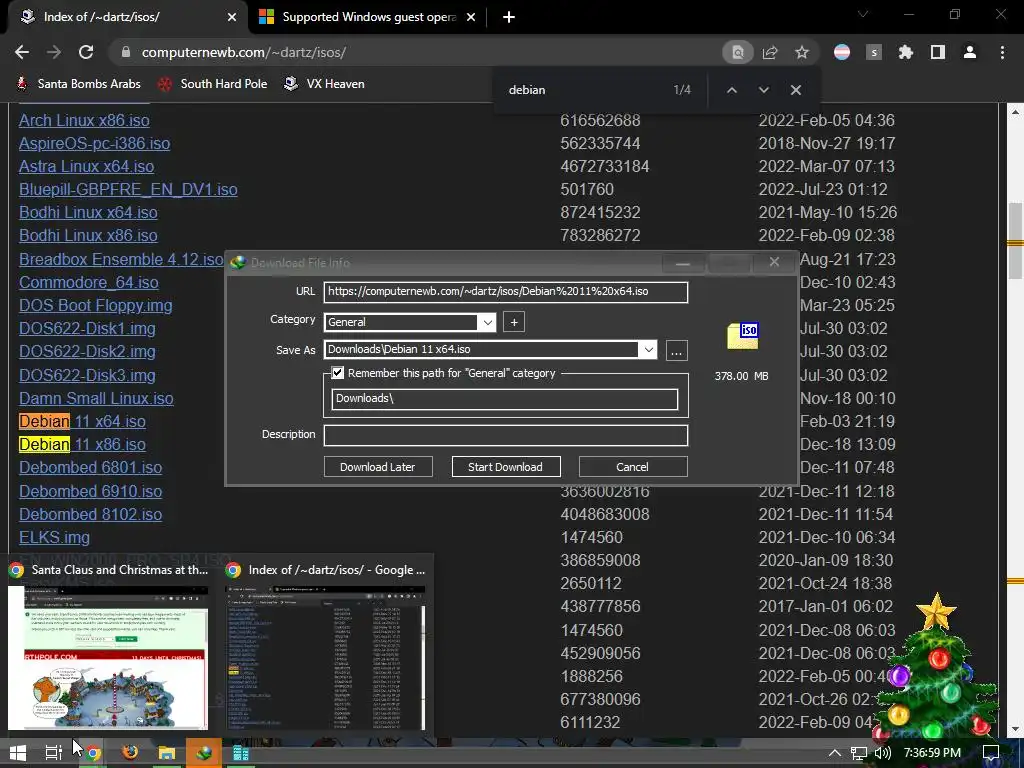Open Damn Small Linux.iso link
Image resolution: width=1024 pixels, height=768 pixels.
tap(96, 398)
